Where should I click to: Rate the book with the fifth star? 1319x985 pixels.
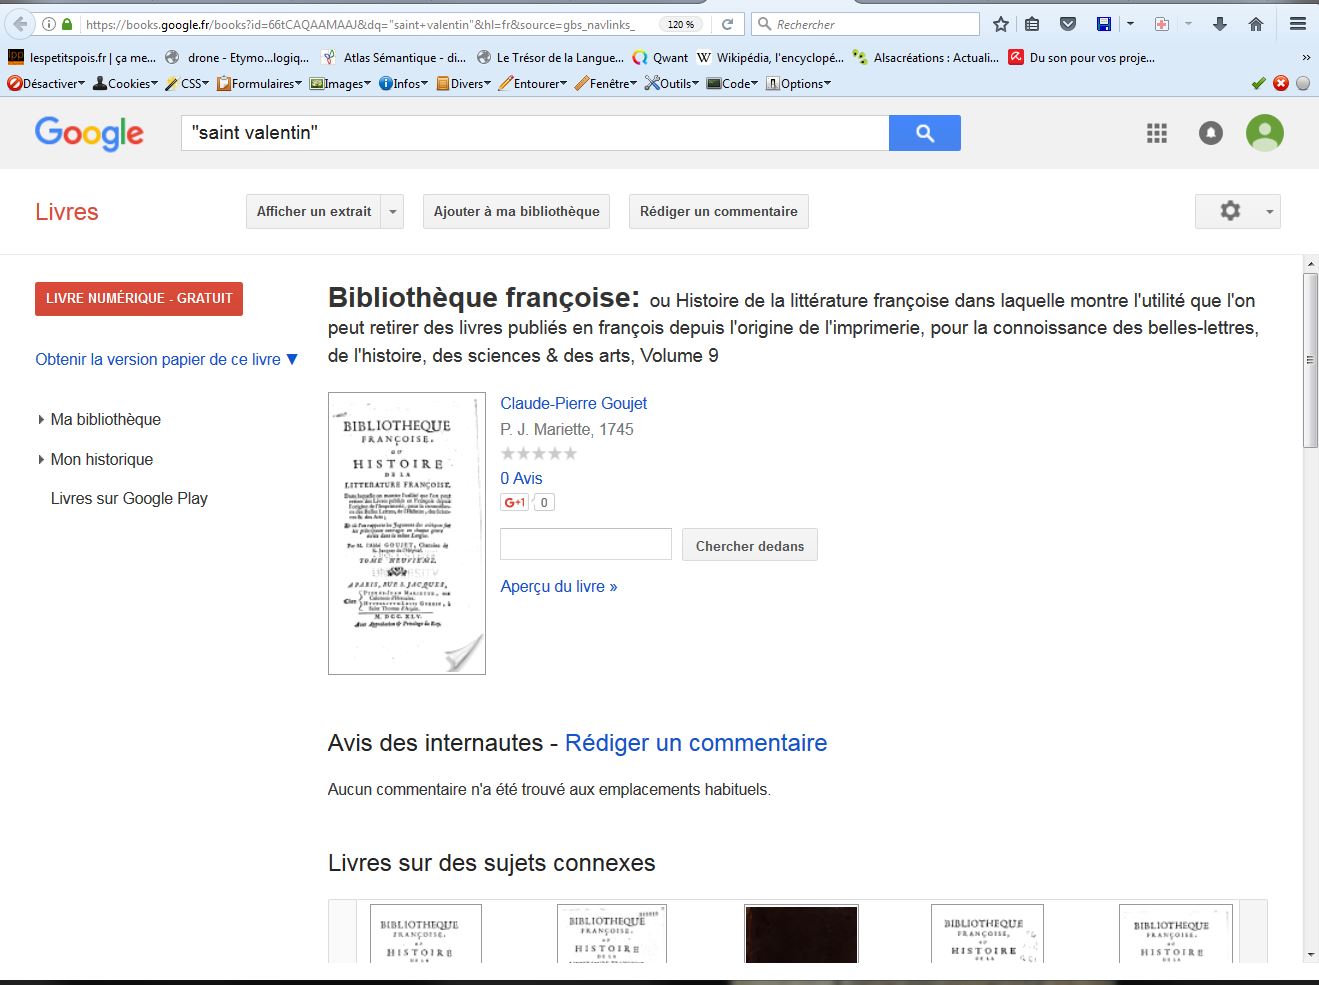coord(570,454)
